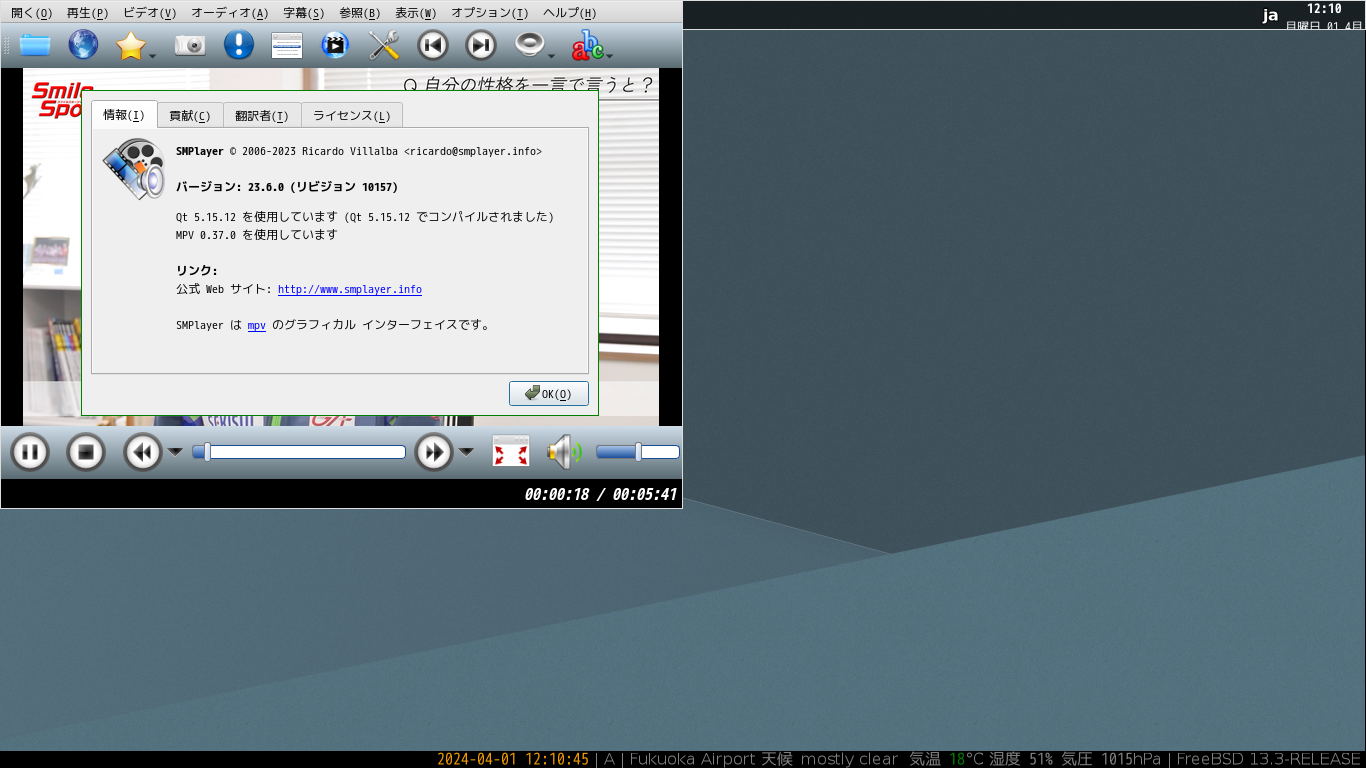1366x768 pixels.
Task: Switch to the 翻訳者(T) tab
Action: coord(262,116)
